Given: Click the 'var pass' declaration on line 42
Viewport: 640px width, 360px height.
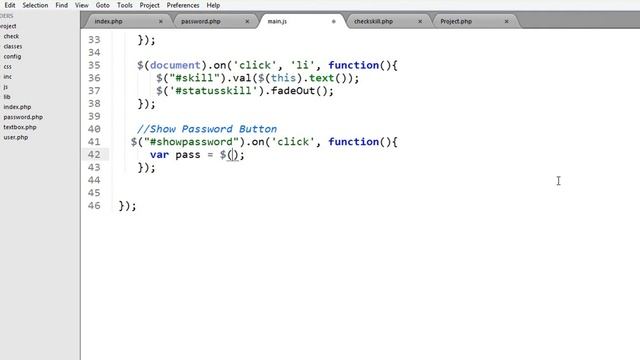Looking at the screenshot, I should (x=175, y=155).
